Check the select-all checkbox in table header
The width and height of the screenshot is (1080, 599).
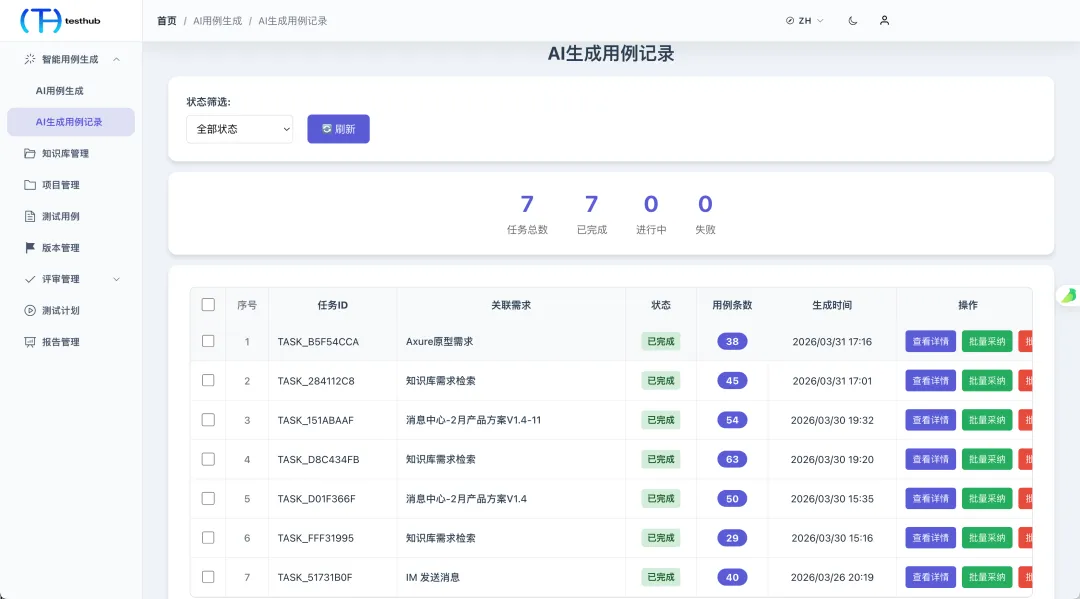coord(208,304)
